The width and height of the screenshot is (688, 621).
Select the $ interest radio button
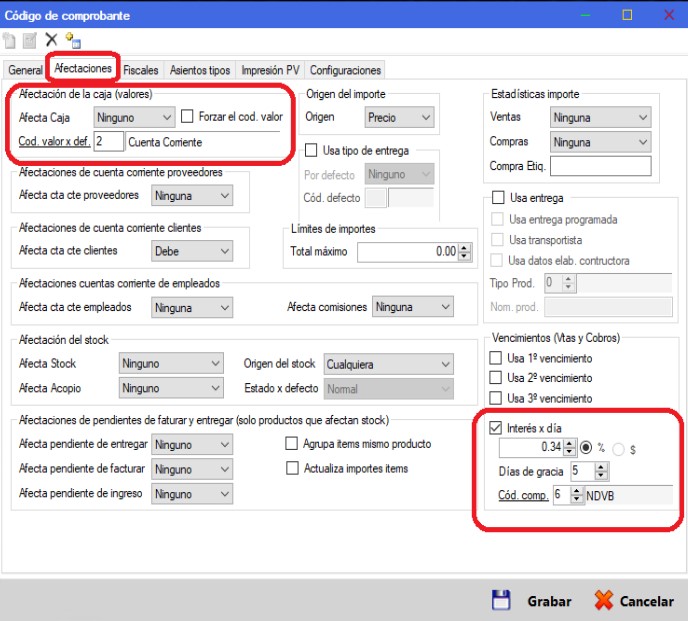click(x=618, y=449)
